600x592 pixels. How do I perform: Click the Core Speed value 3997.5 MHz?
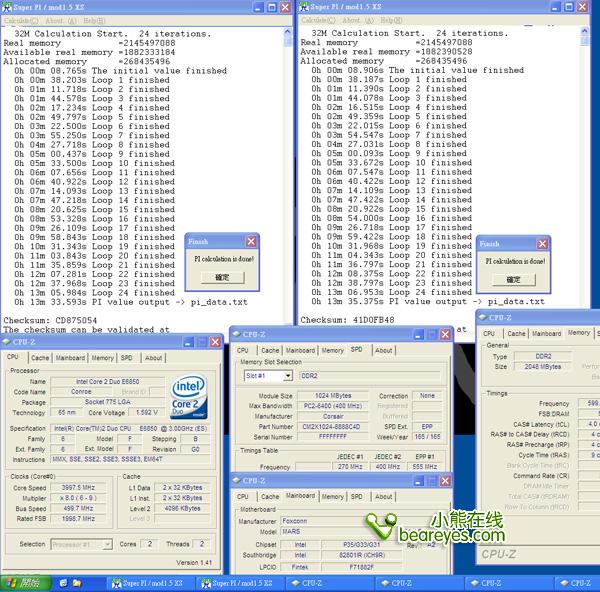tap(78, 488)
